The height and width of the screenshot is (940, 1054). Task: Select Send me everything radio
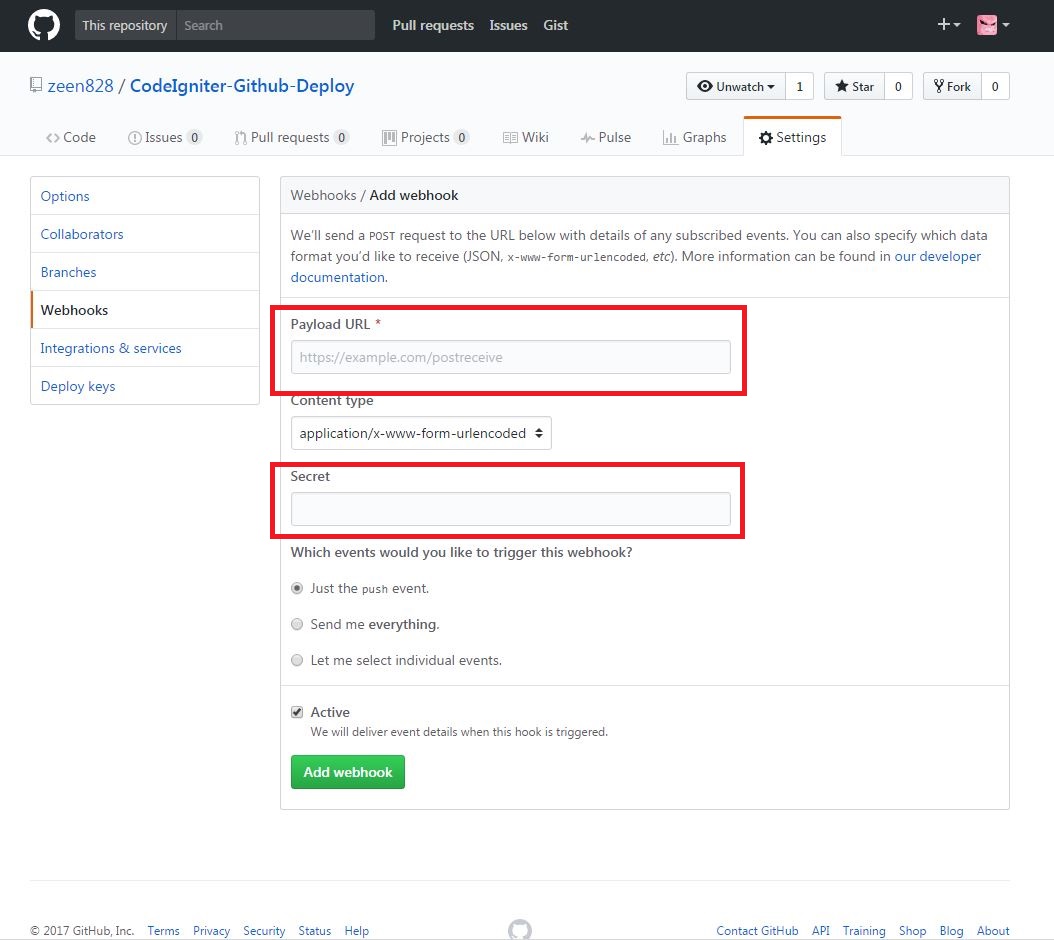tap(297, 624)
